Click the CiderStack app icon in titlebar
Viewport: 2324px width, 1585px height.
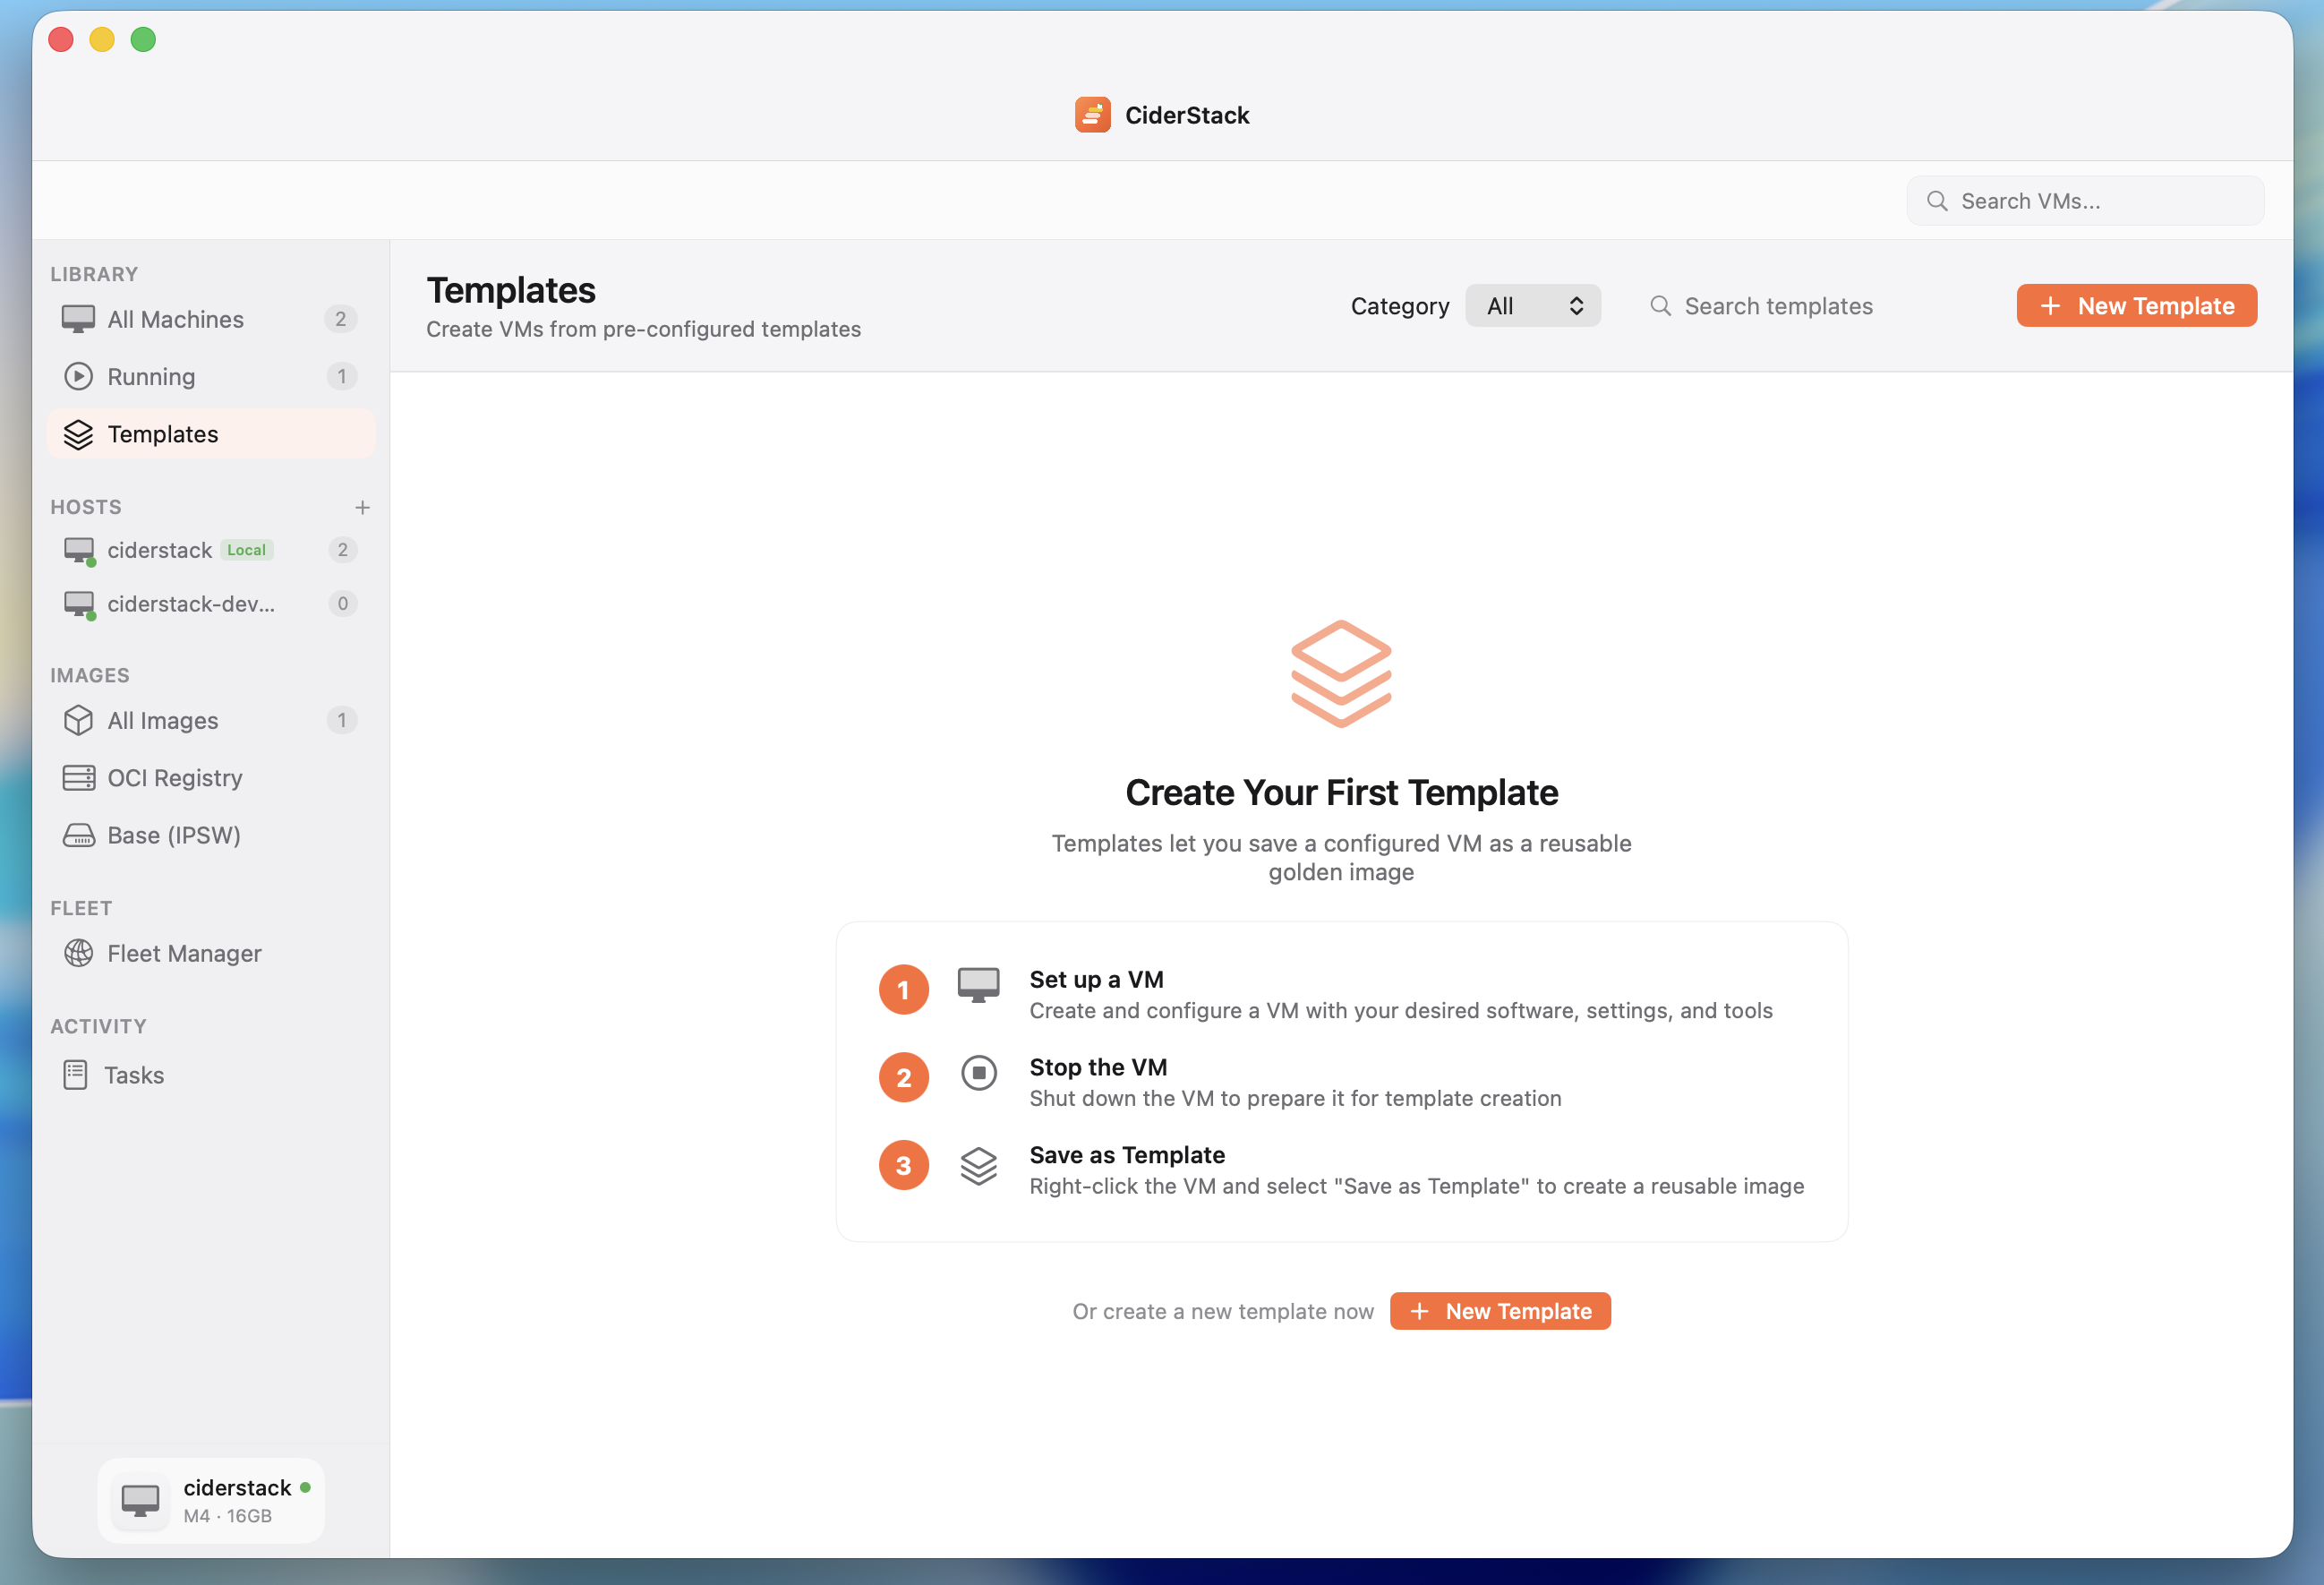(1092, 114)
